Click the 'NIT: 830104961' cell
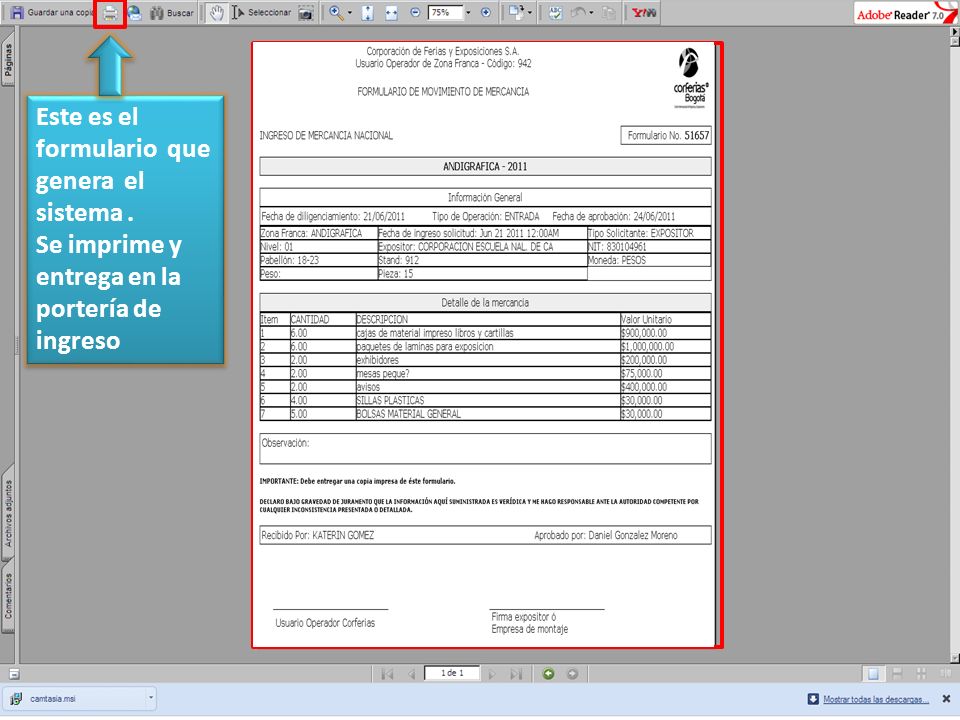The image size is (960, 720). click(648, 247)
